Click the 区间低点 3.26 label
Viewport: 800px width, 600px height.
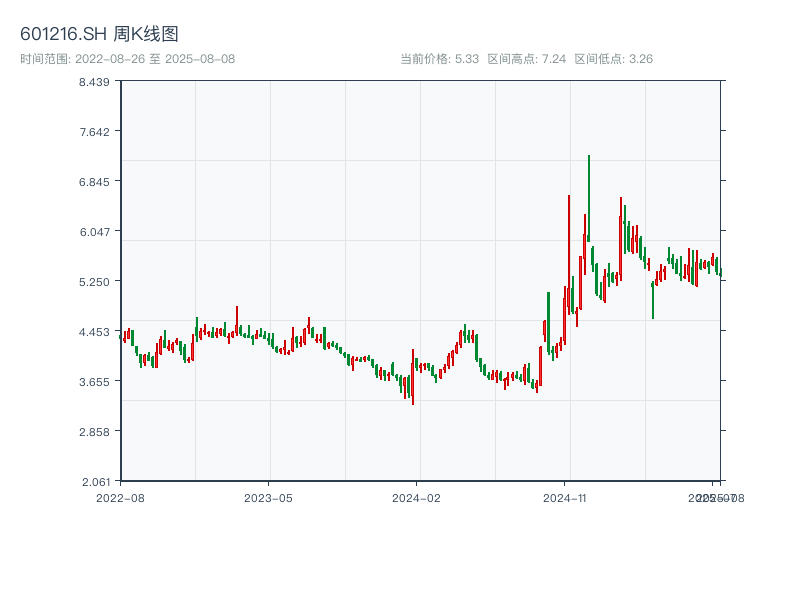point(613,59)
